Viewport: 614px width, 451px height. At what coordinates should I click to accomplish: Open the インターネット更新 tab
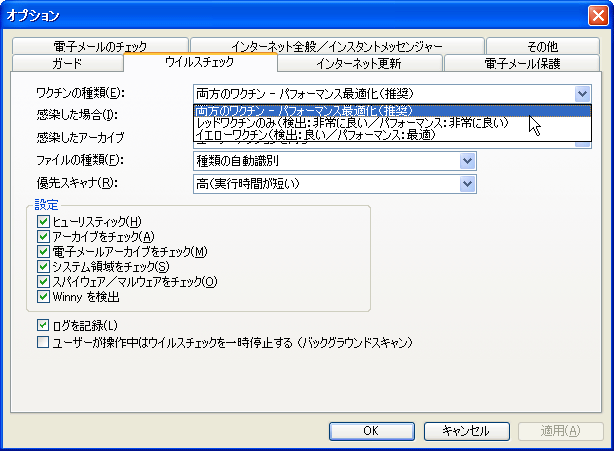pyautogui.click(x=359, y=63)
